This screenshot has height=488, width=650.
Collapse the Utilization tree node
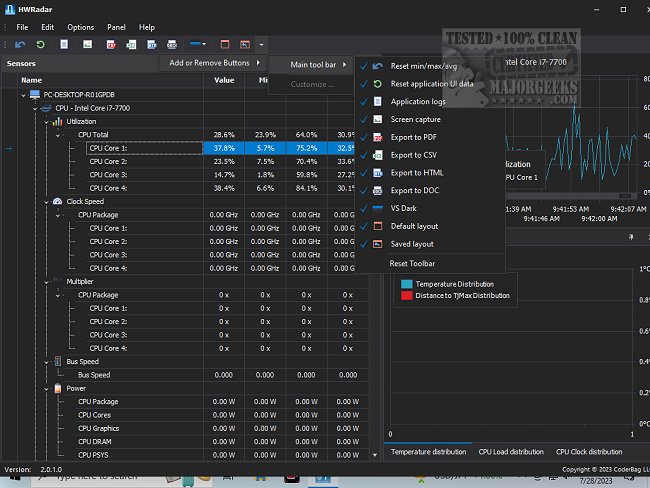tap(45, 121)
